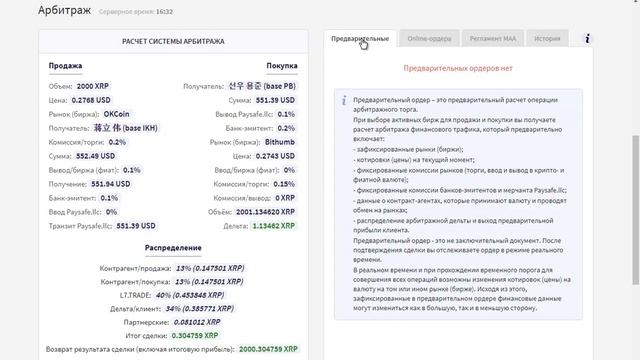Click the buy recipient value (base PB)

coord(262,86)
